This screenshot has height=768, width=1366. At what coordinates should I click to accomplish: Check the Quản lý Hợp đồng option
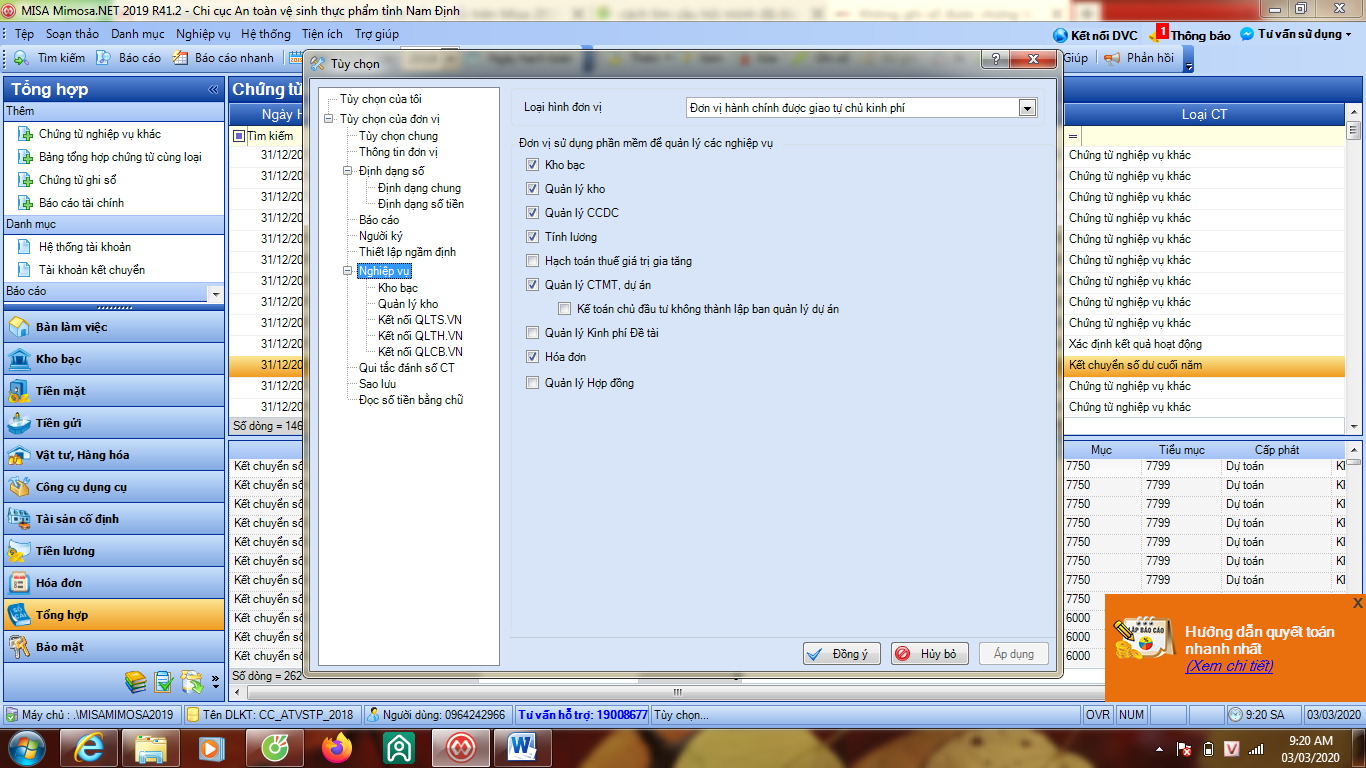click(533, 383)
